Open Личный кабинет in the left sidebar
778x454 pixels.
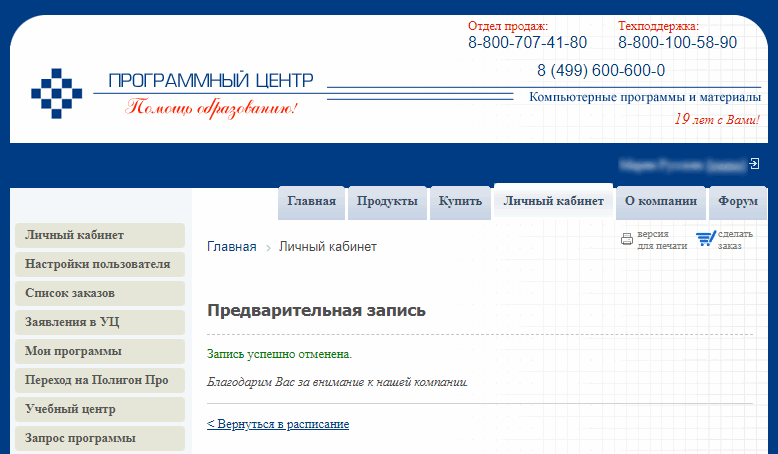[x=99, y=236]
